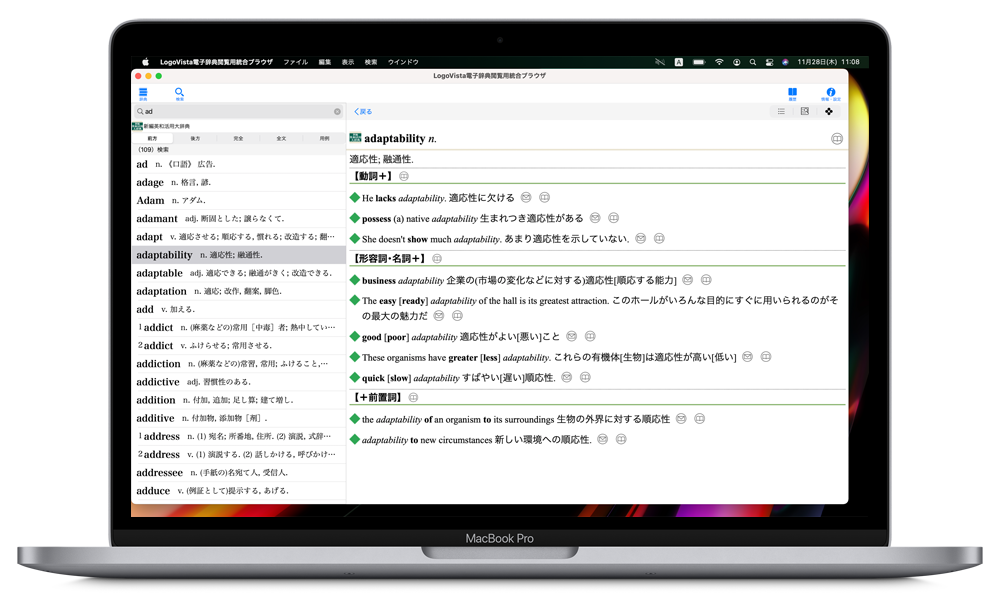1000x600 pixels.
Task: Click the Siri icon in the menu bar
Action: (785, 62)
